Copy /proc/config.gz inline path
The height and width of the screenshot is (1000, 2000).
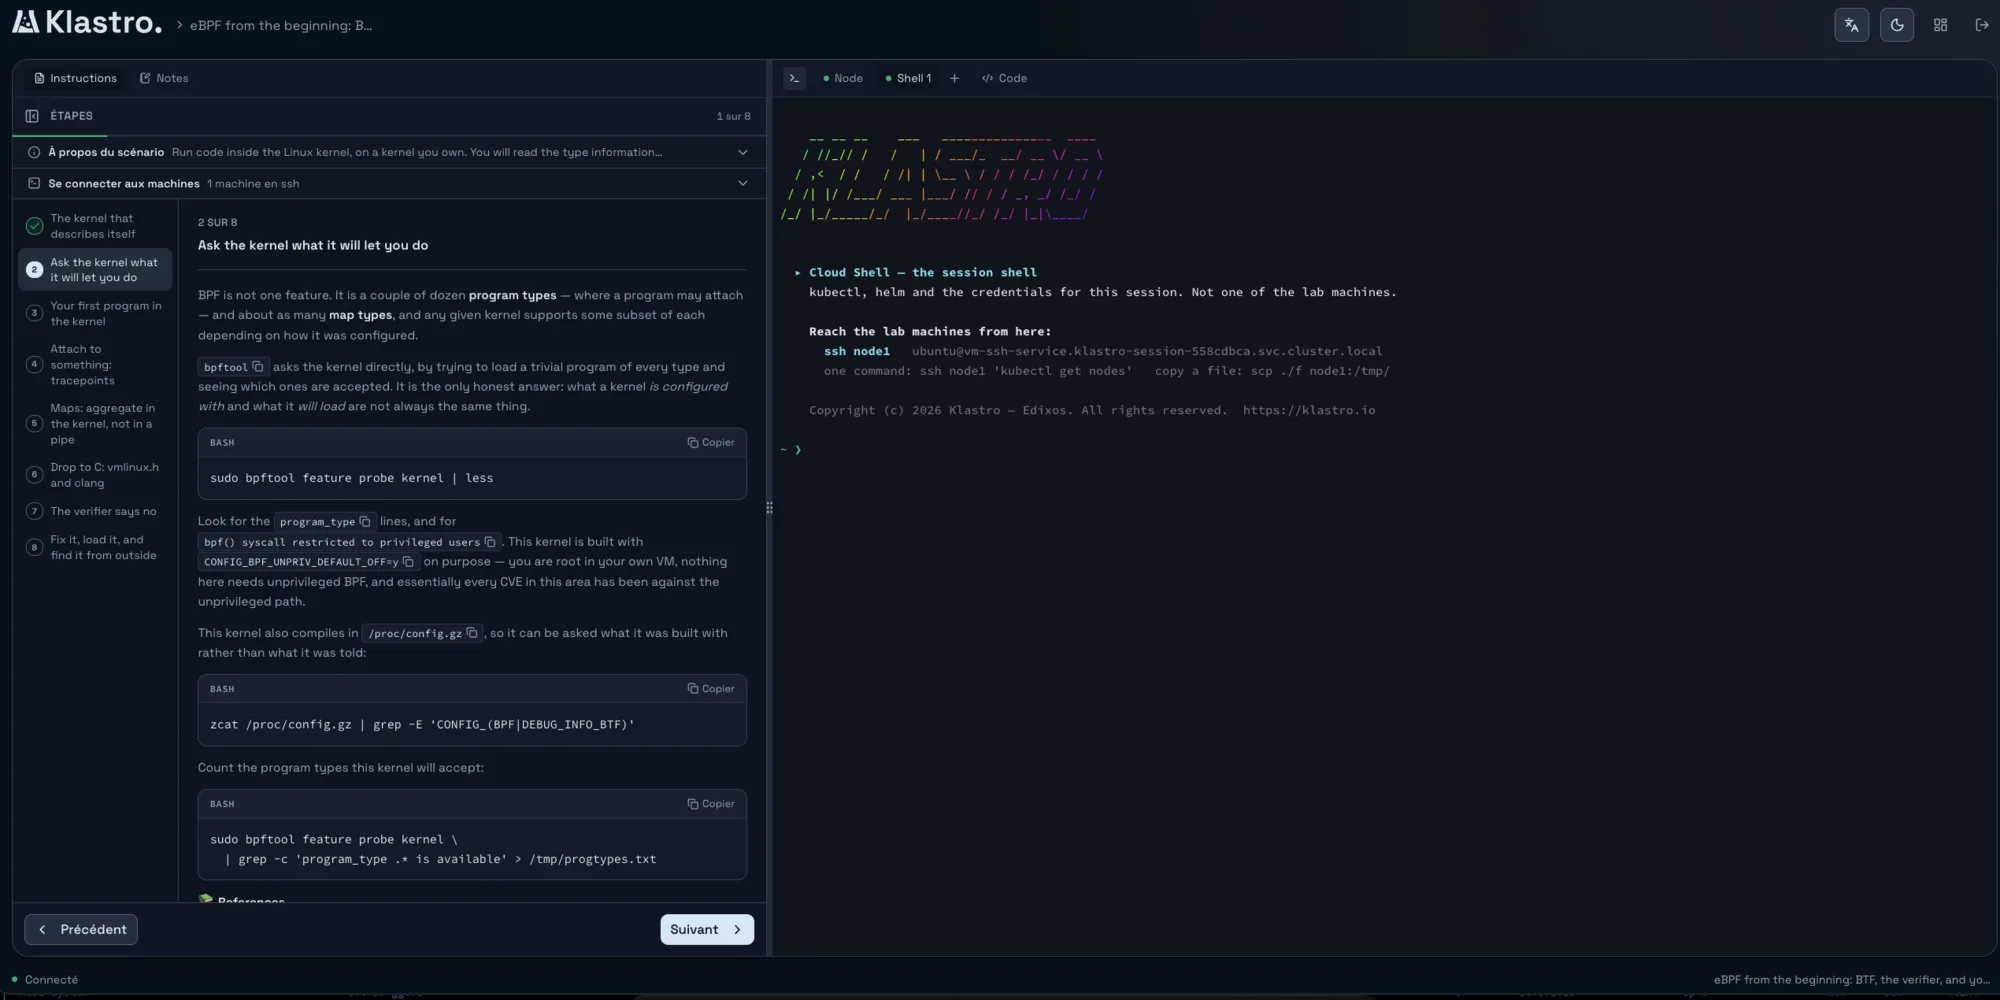[x=472, y=633]
